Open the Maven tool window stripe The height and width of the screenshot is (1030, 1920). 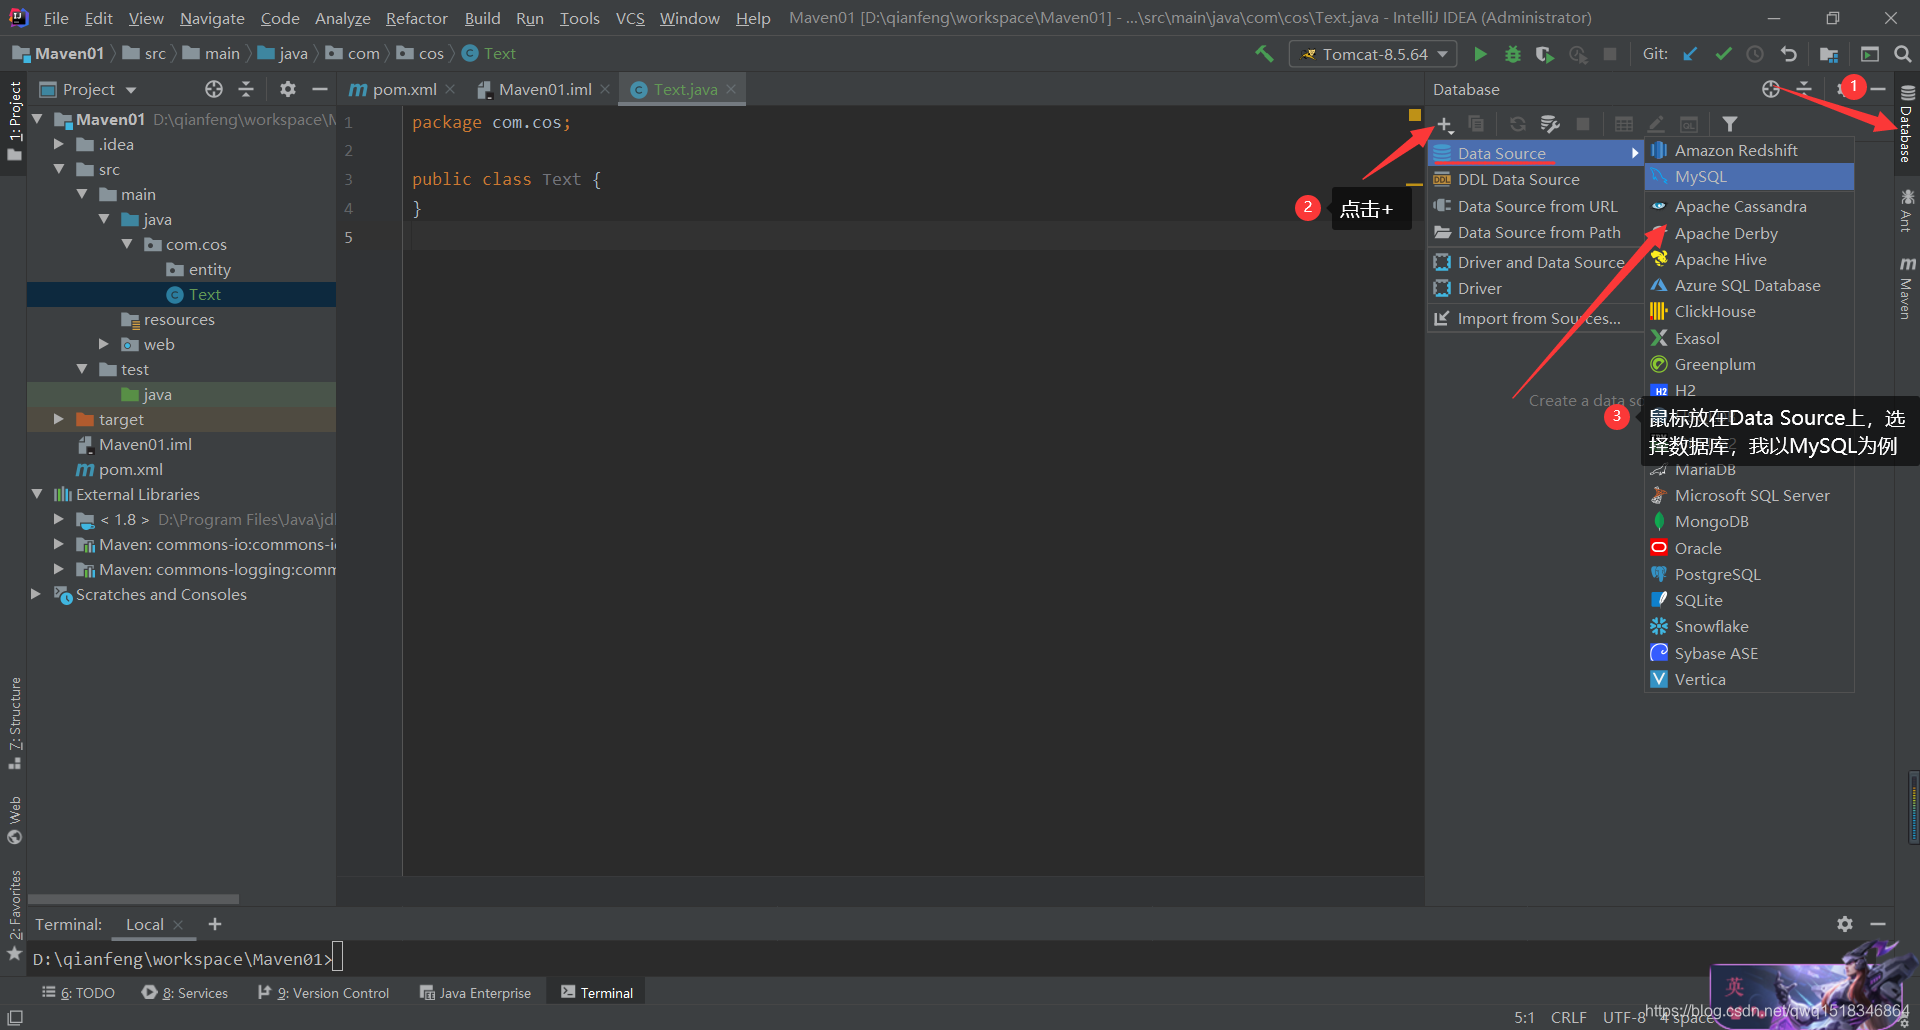1907,288
